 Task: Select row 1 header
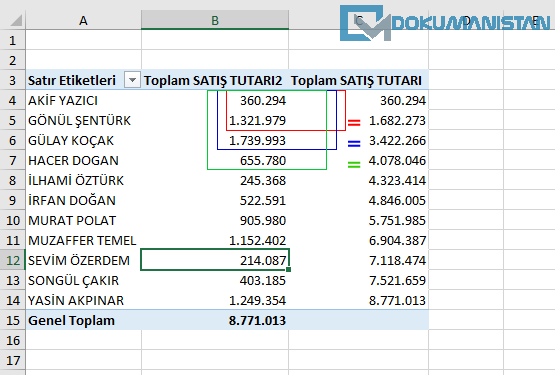[x=13, y=40]
